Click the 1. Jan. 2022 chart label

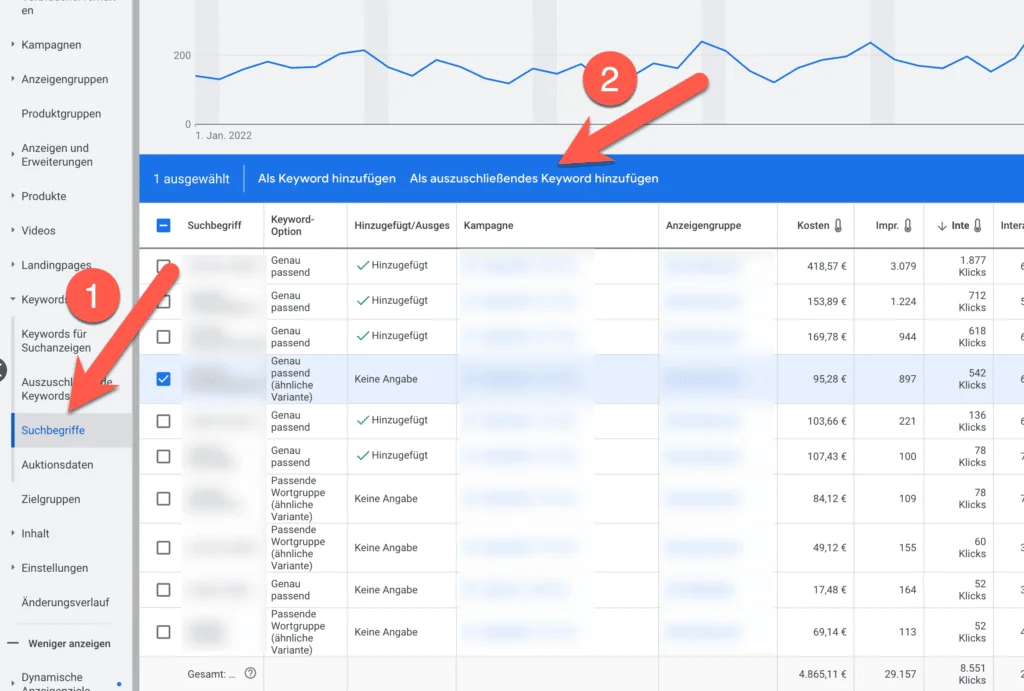point(223,136)
